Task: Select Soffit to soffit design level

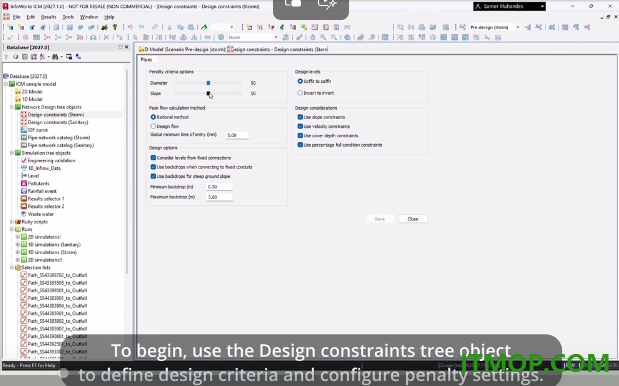Action: click(300, 81)
